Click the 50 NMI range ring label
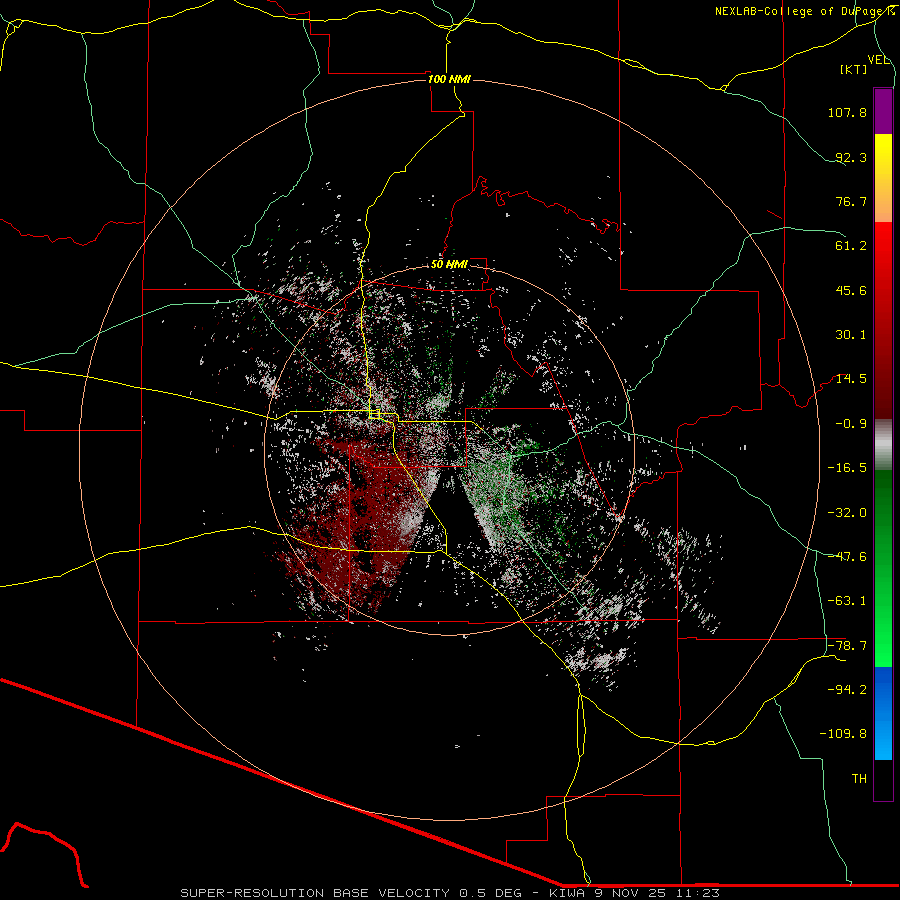900x900 pixels. pyautogui.click(x=449, y=265)
